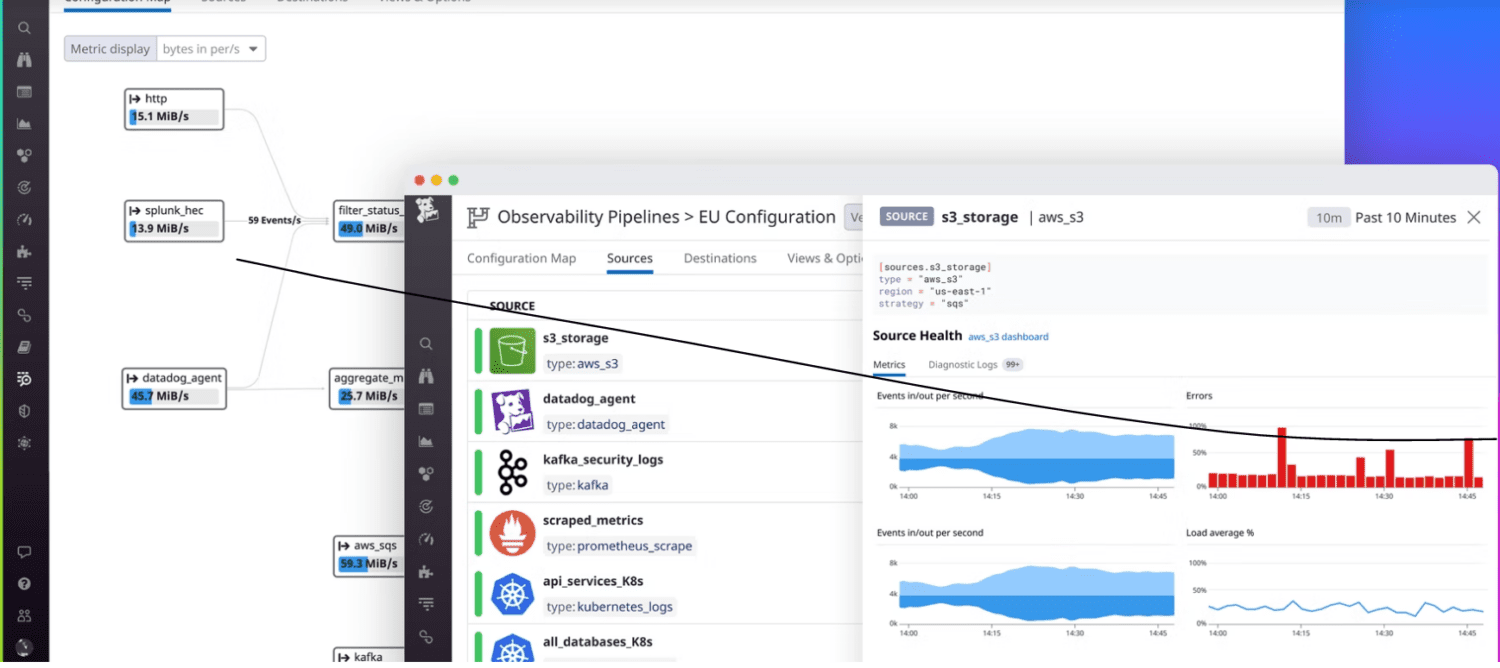This screenshot has height=668, width=1500.
Task: Click the Kubernetes helm icon for api_services_K8s
Action: coord(513,594)
